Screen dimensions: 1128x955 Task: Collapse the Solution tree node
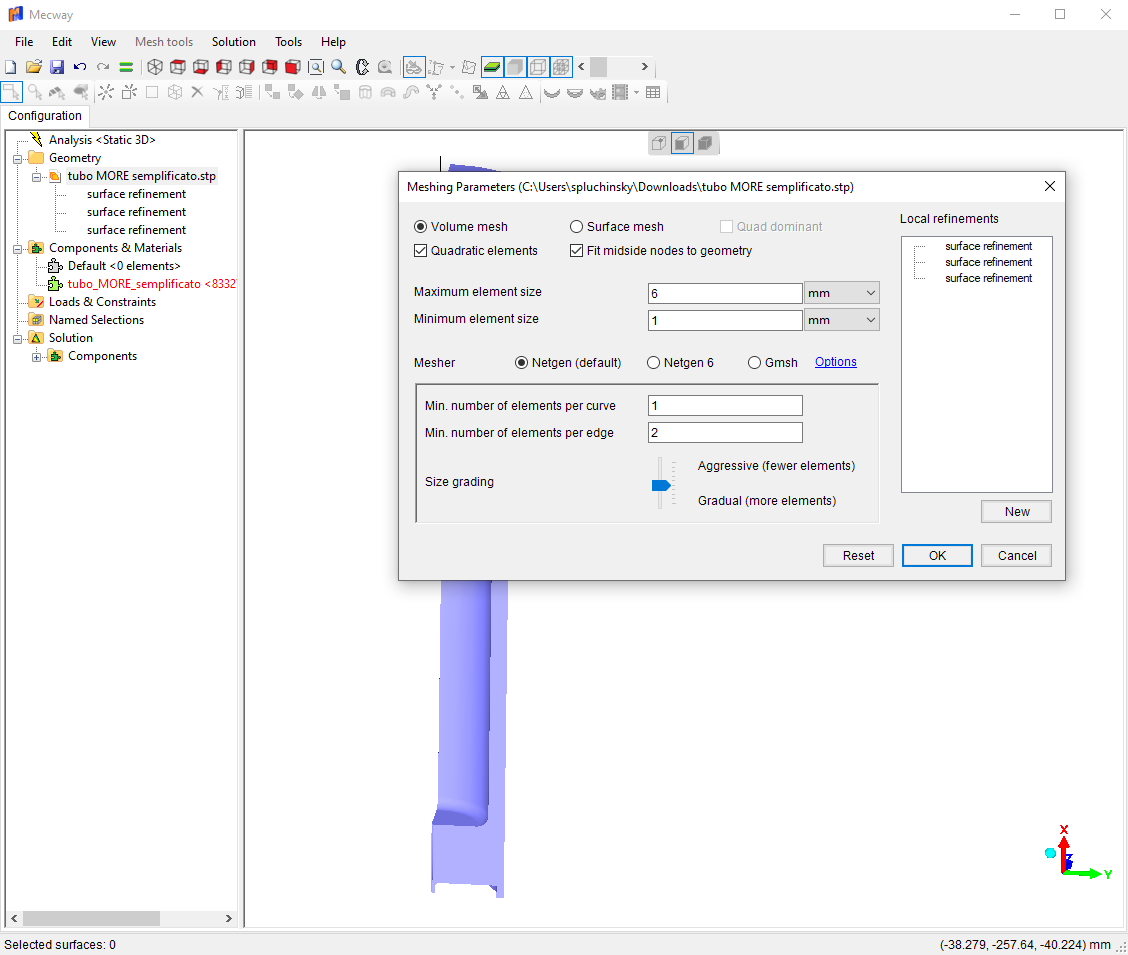17,338
